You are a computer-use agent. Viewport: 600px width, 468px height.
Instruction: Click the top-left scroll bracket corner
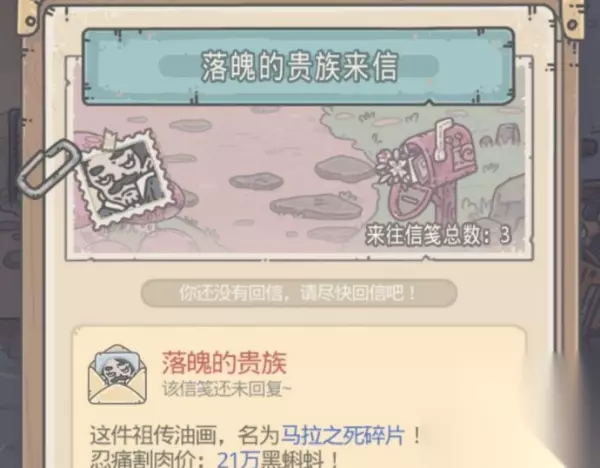[29, 15]
